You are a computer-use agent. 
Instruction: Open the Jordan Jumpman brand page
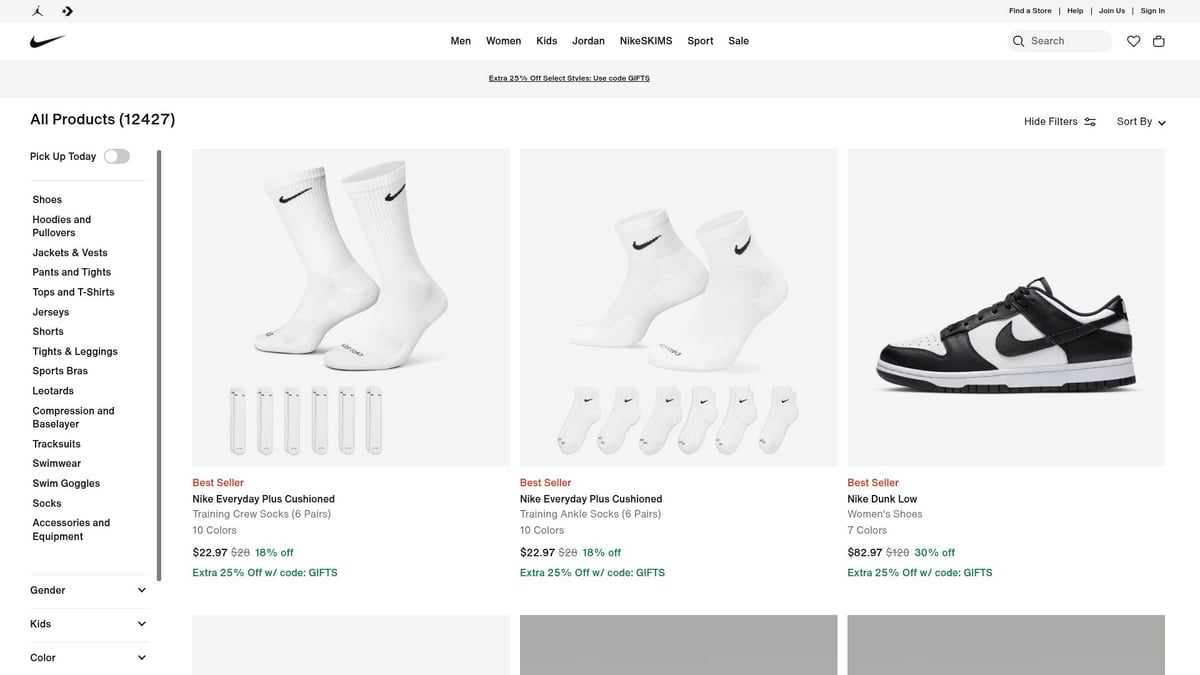pyautogui.click(x=37, y=11)
